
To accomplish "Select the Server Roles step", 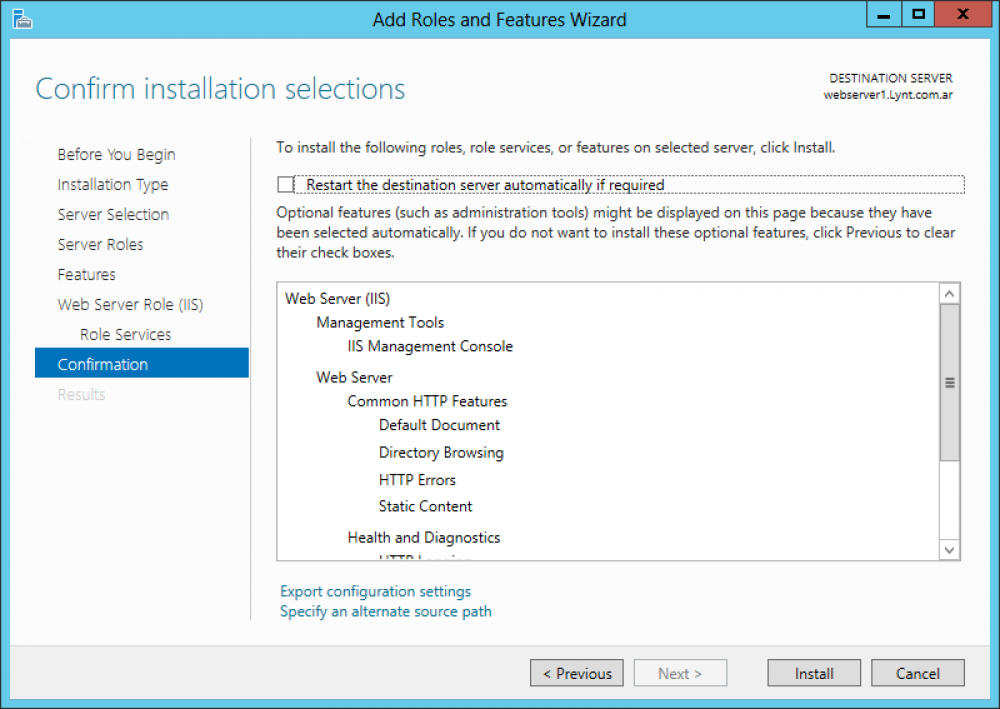I will click(100, 244).
